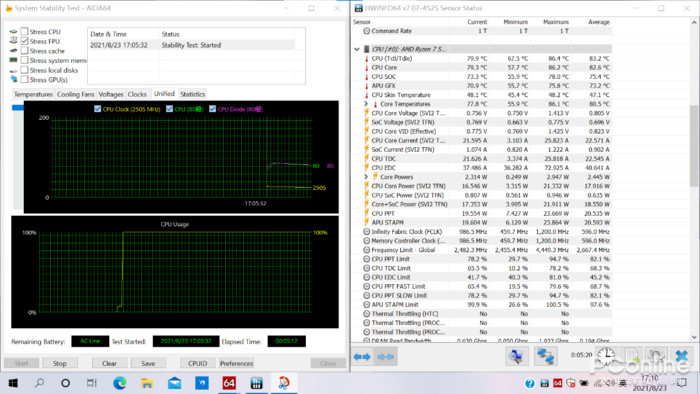Open the HWiNFO network computers icon
Screen dimensions: 700x394
pos(545,357)
